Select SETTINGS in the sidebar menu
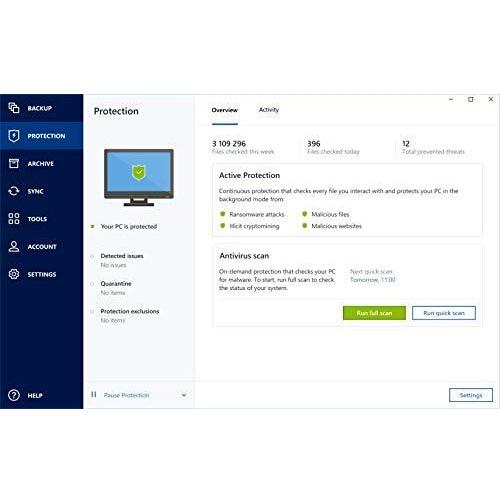This screenshot has width=500, height=500. (x=42, y=274)
